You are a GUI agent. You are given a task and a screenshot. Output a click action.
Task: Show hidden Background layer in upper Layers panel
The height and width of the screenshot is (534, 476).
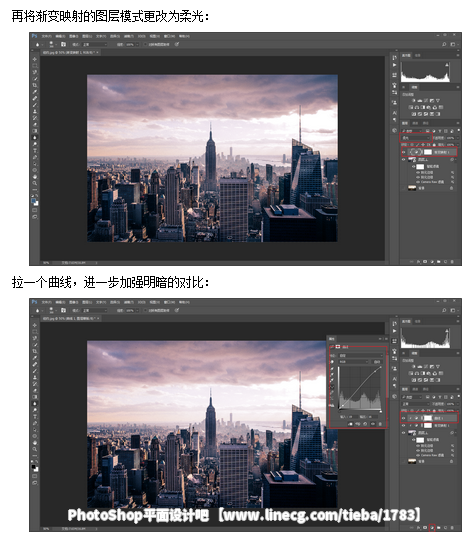(404, 188)
